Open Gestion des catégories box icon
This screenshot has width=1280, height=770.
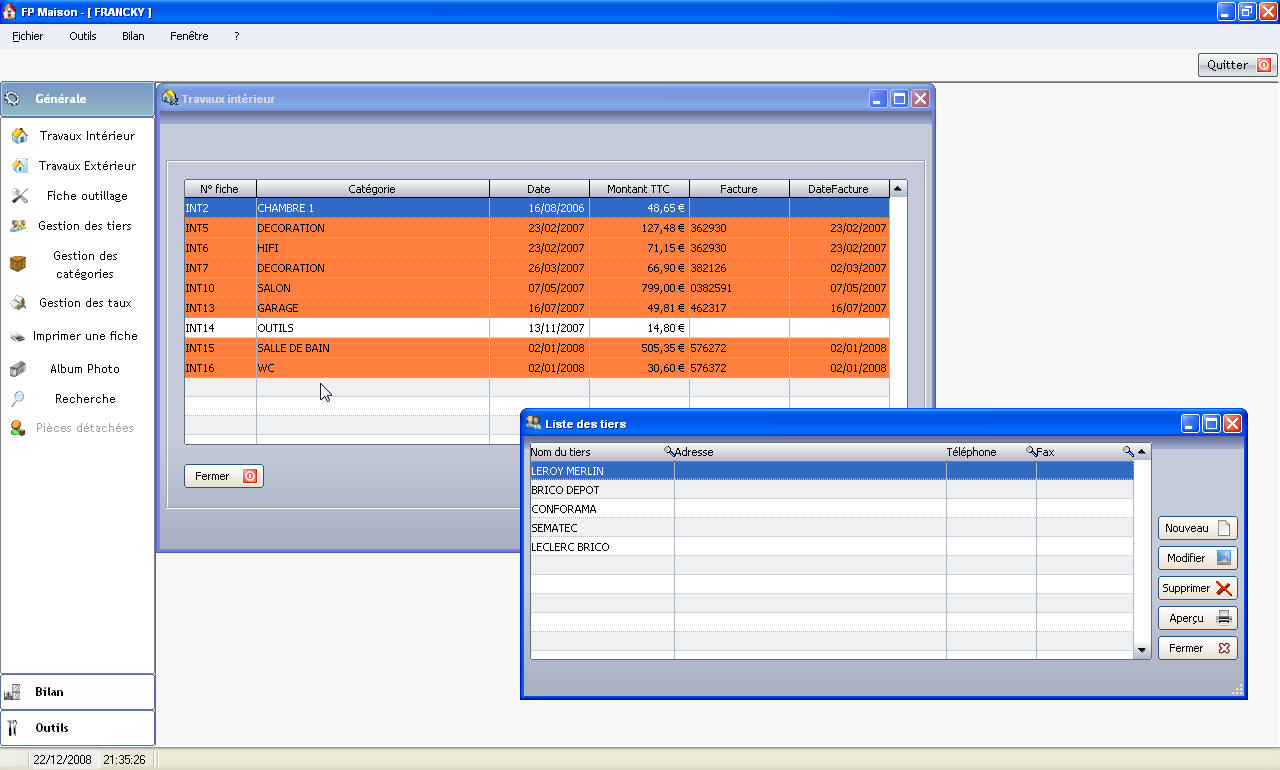pyautogui.click(x=18, y=264)
